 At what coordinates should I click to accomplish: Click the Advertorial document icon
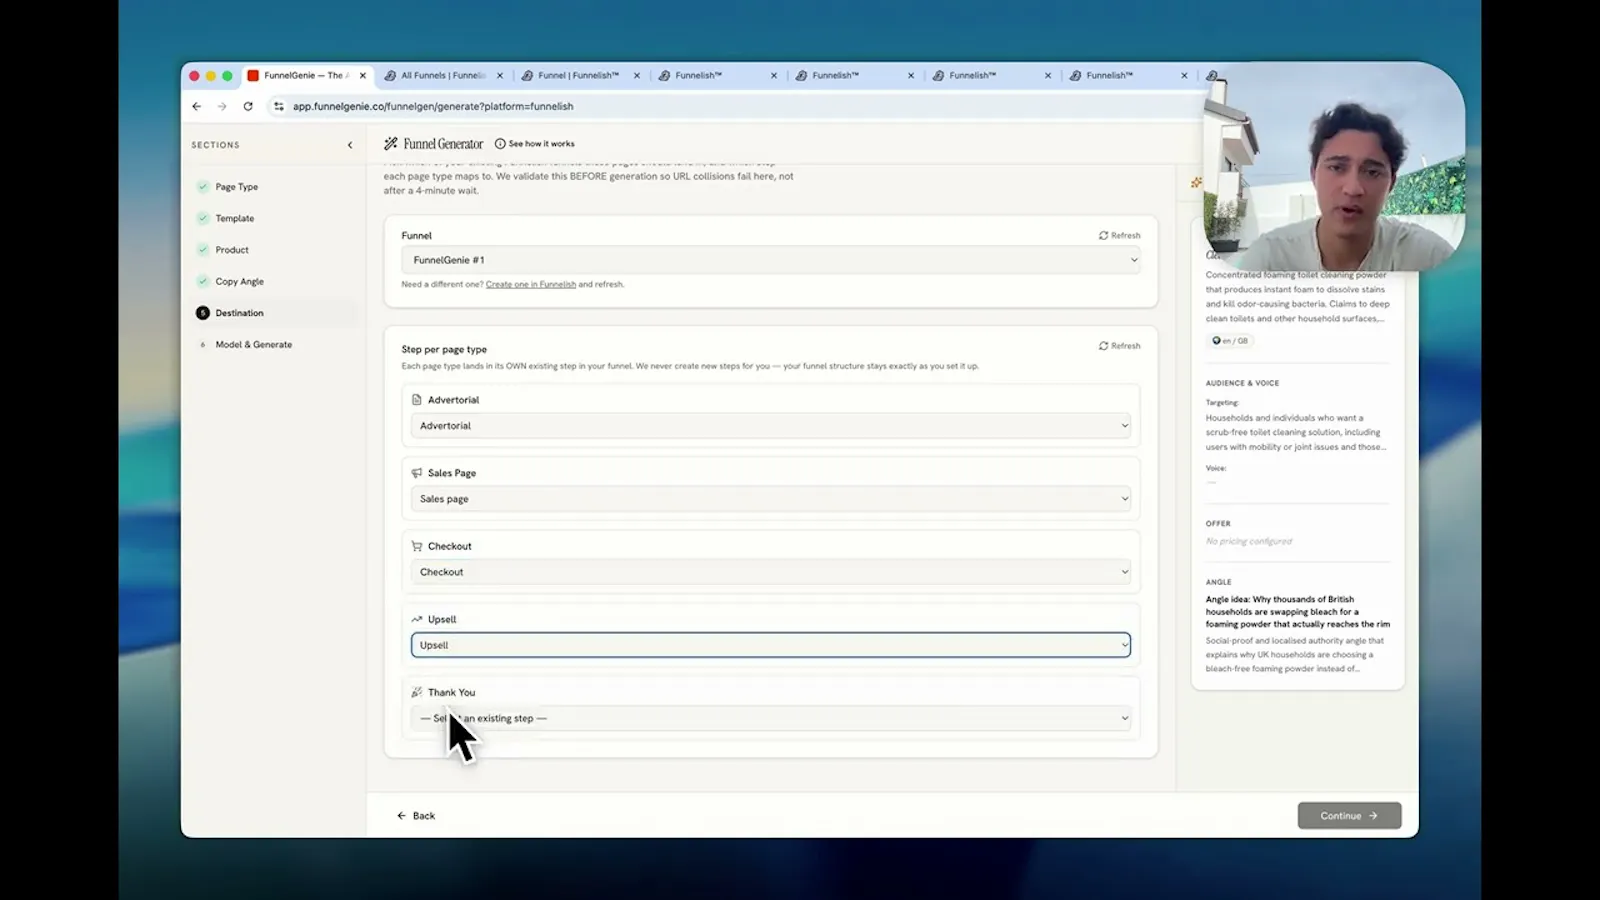pyautogui.click(x=417, y=400)
